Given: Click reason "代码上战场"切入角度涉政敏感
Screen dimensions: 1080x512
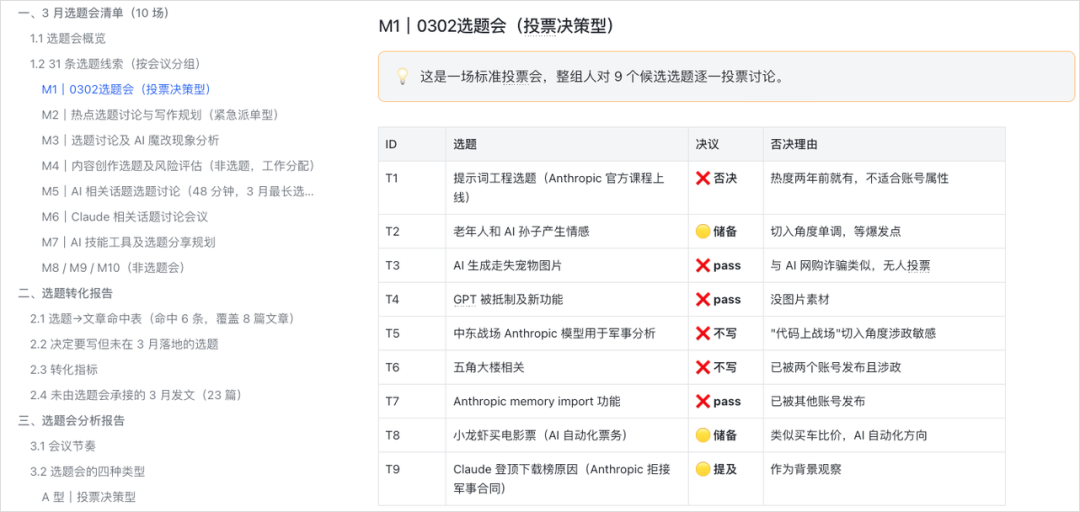Looking at the screenshot, I should pyautogui.click(x=853, y=334).
